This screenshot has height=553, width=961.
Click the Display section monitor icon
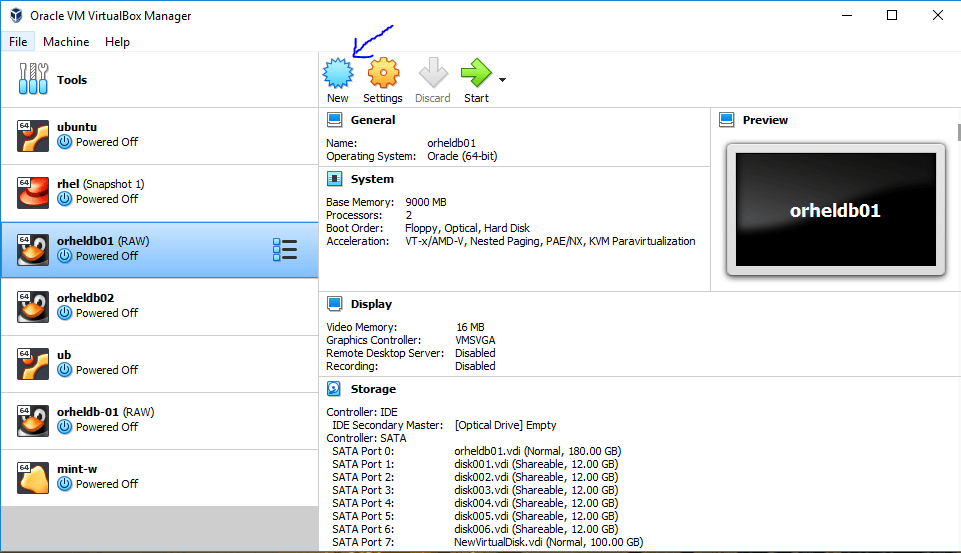[x=335, y=303]
